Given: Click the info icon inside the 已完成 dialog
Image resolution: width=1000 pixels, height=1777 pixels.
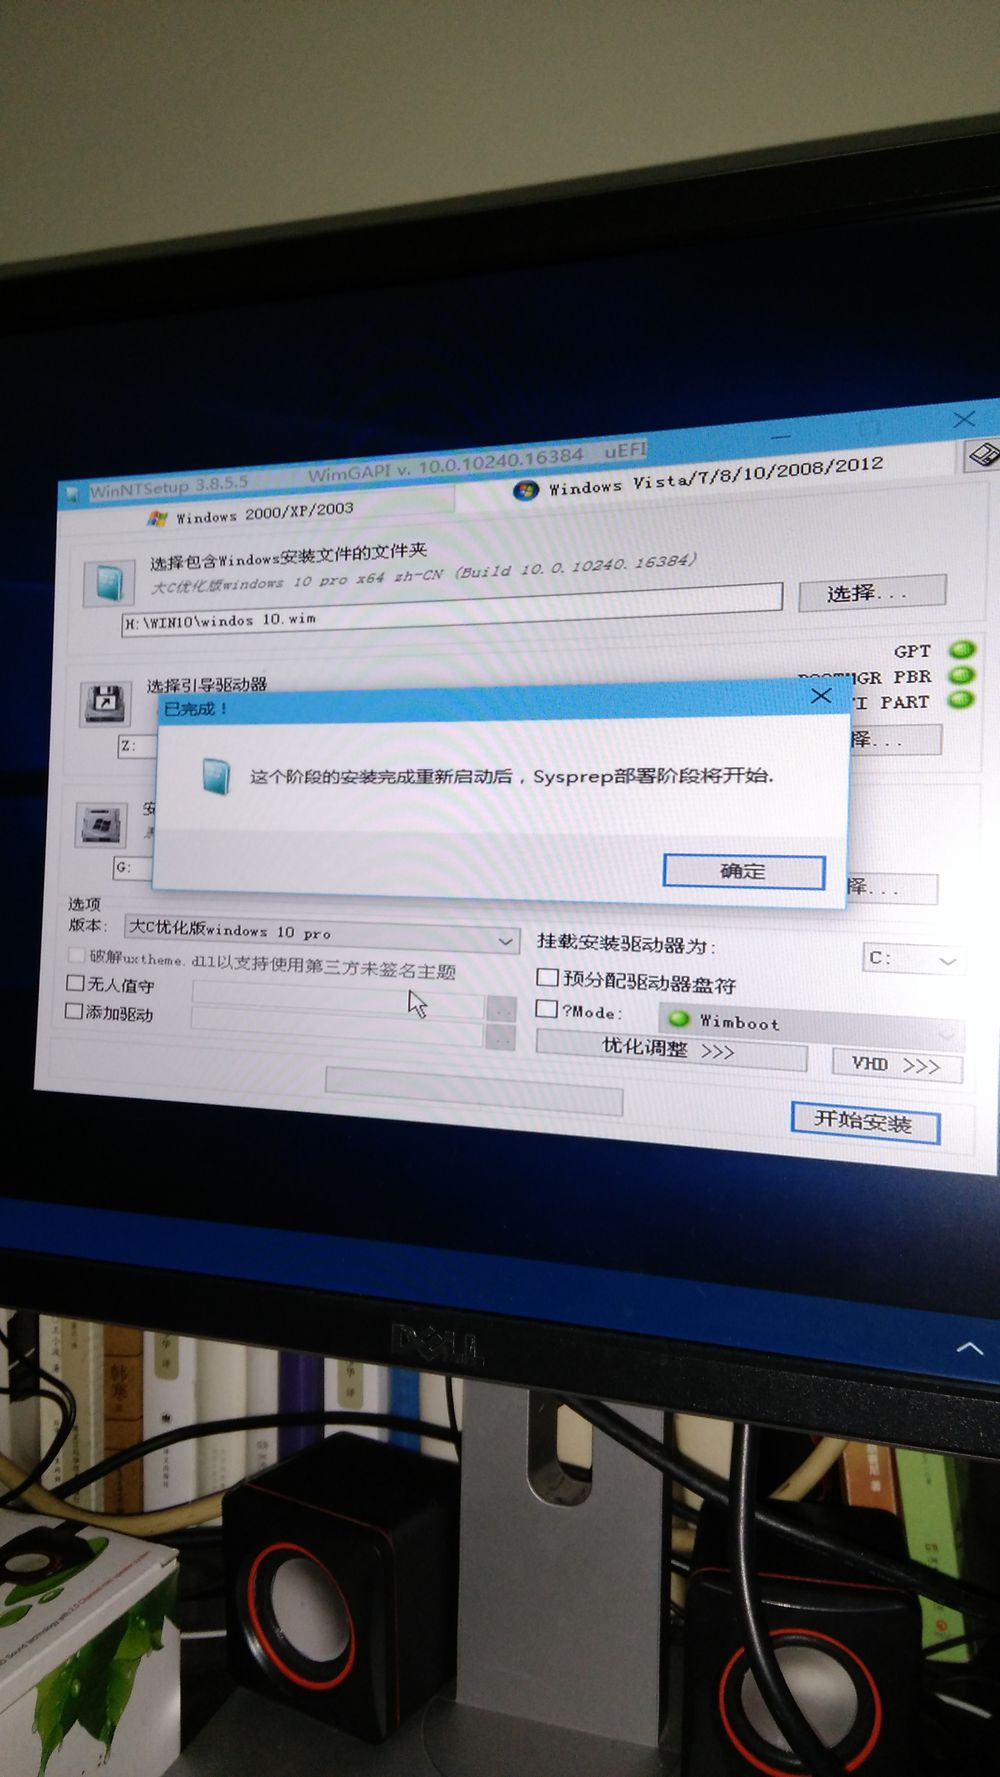Looking at the screenshot, I should pyautogui.click(x=215, y=776).
